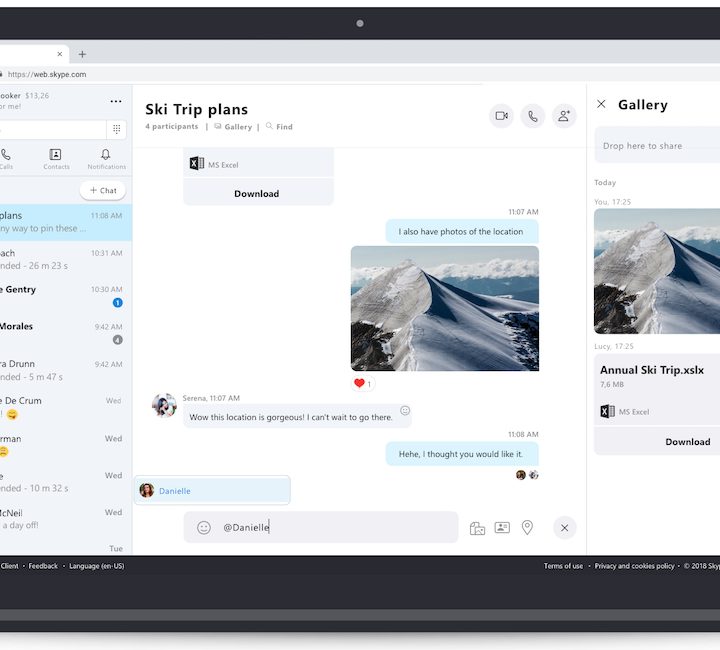The height and width of the screenshot is (650, 720).
Task: Attach files or media icon
Action: point(478,528)
